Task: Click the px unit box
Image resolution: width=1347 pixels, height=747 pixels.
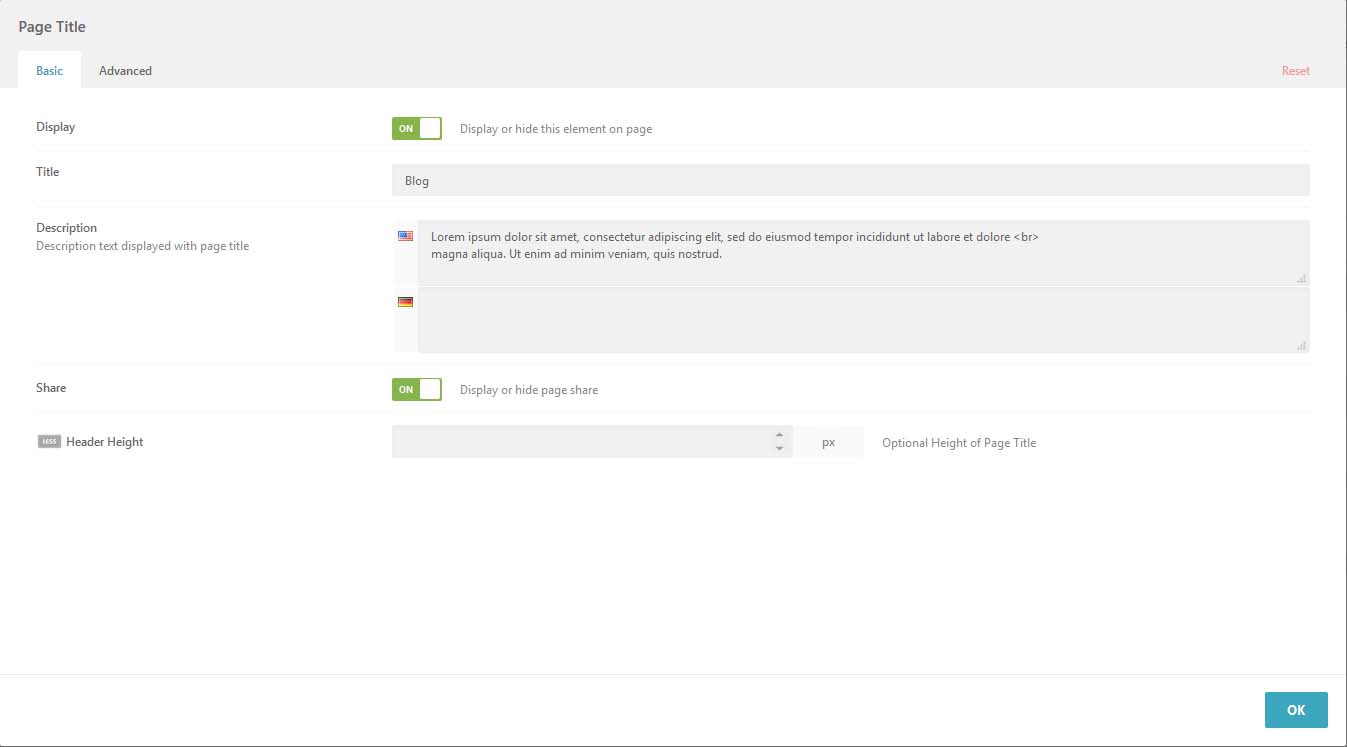Action: (828, 442)
